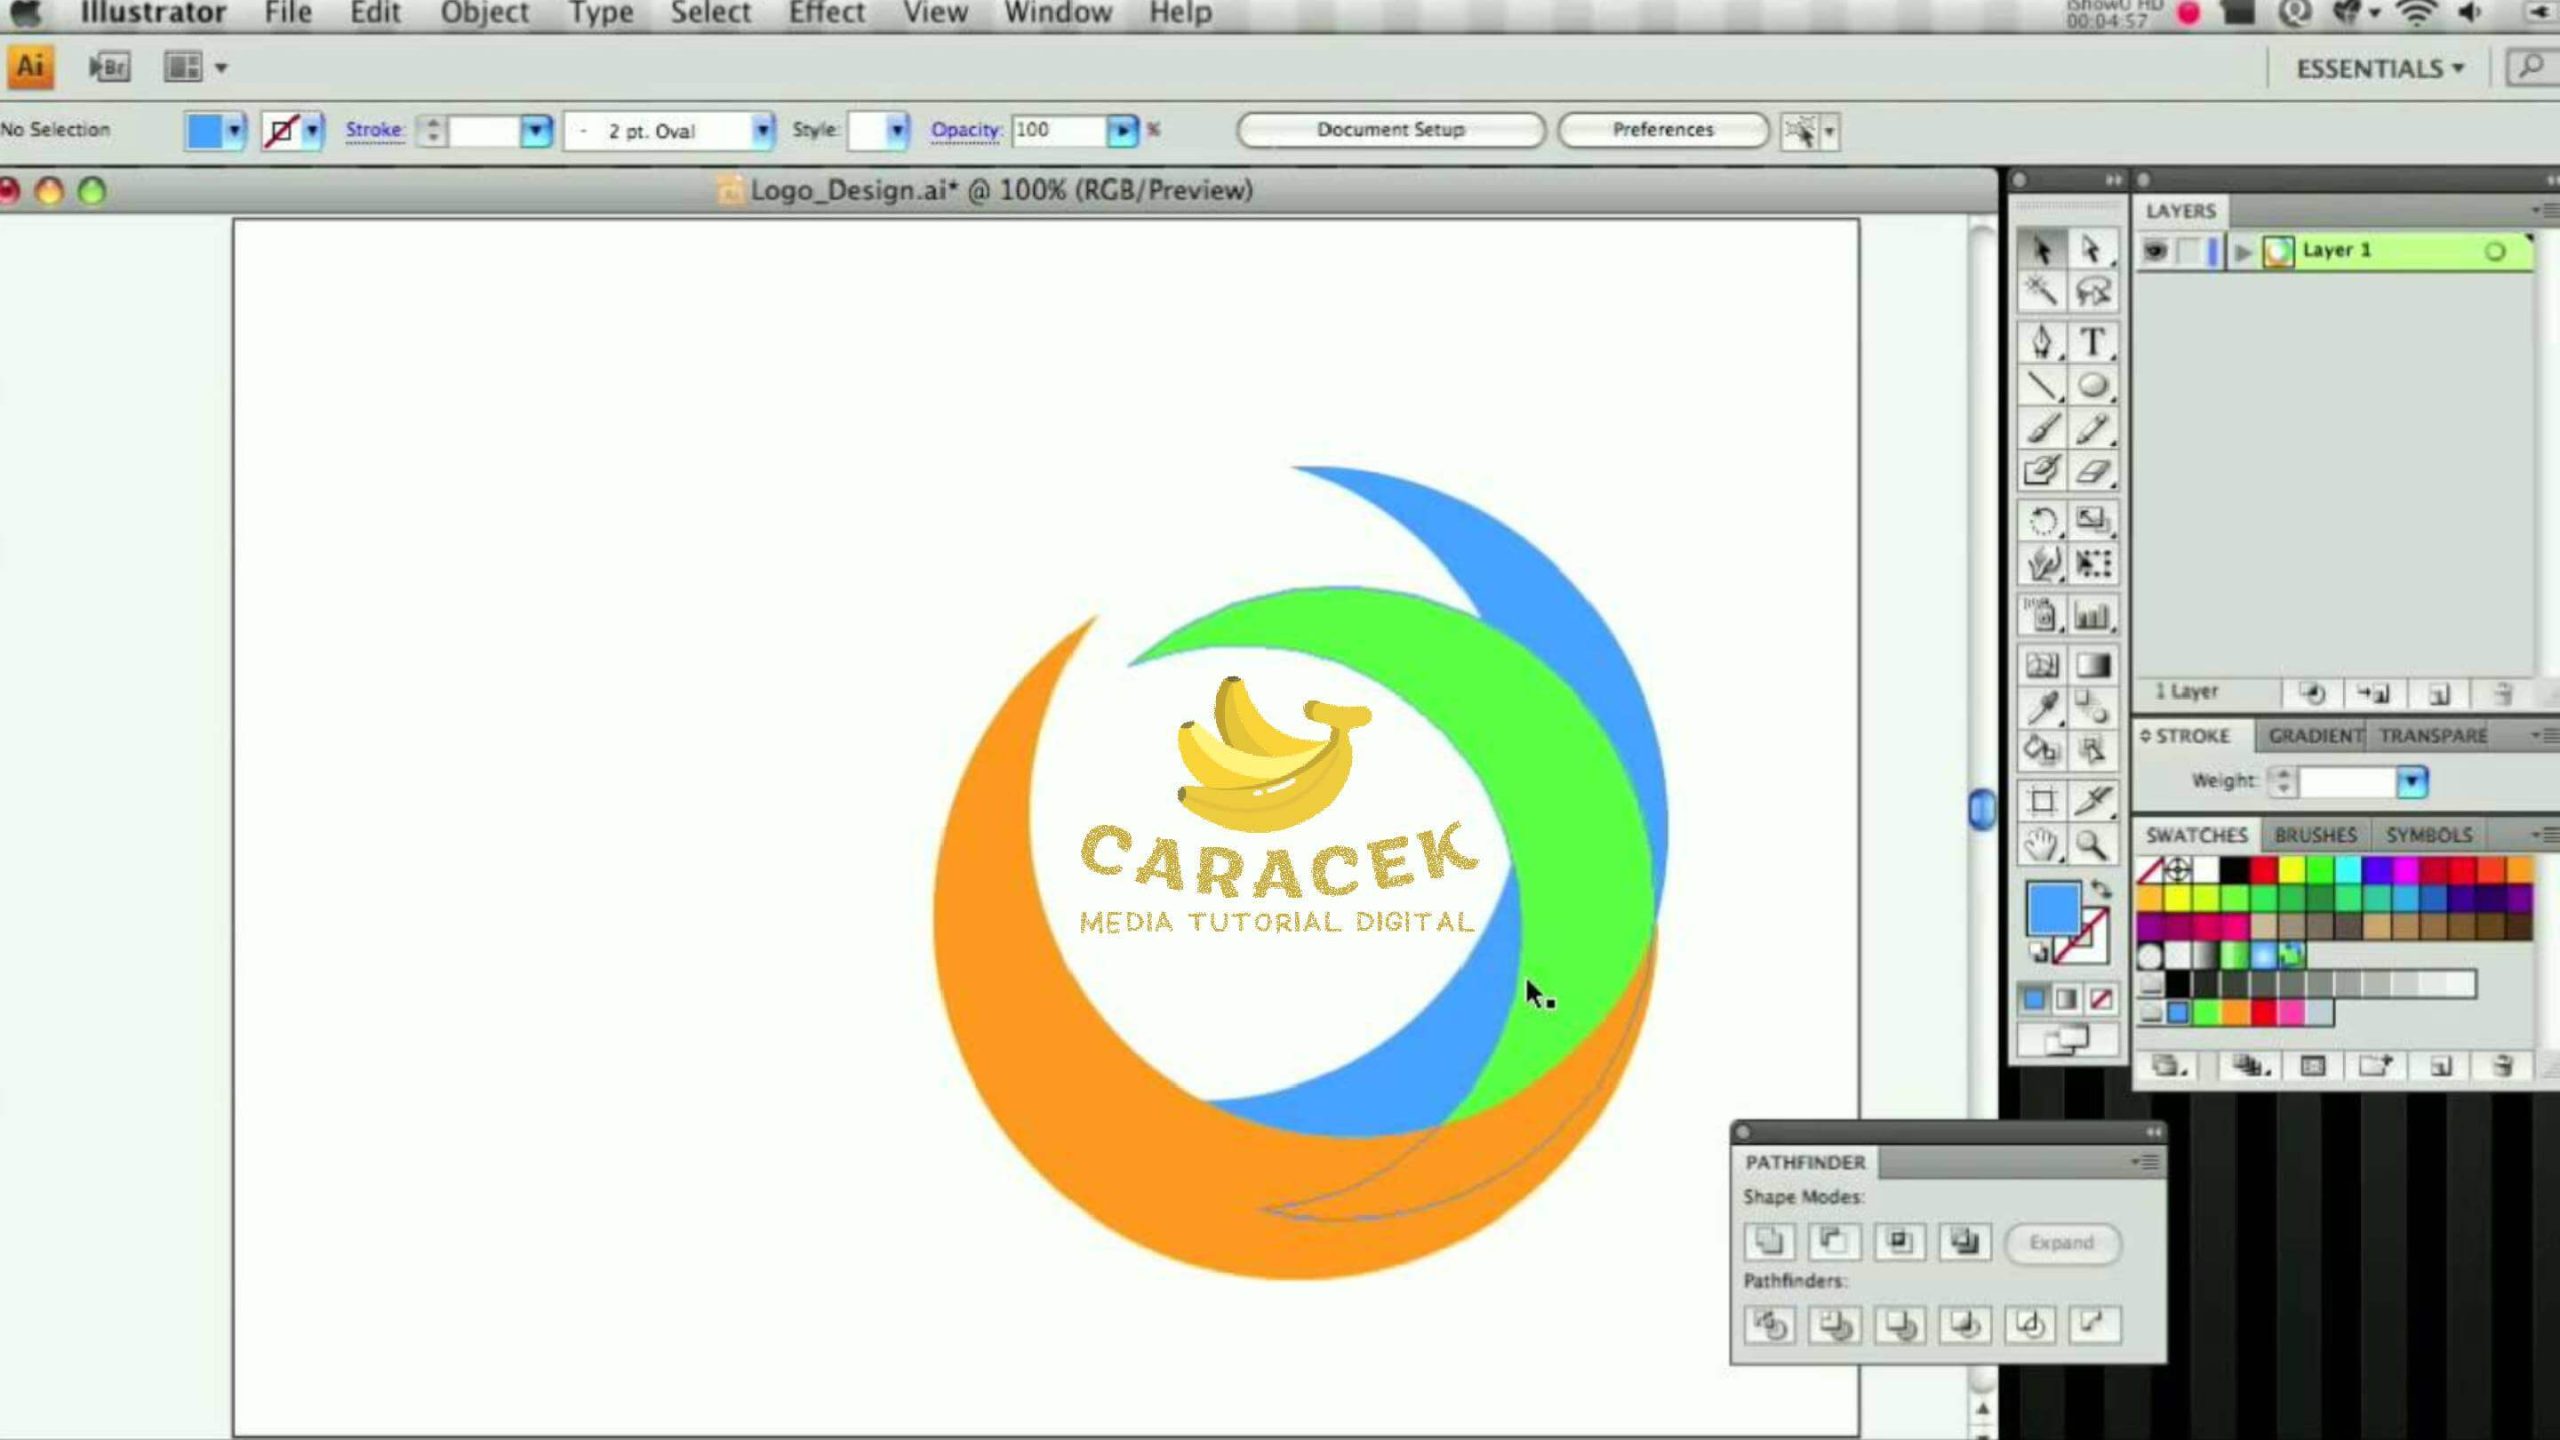Click the Preferences button
2560x1440 pixels.
(1662, 130)
